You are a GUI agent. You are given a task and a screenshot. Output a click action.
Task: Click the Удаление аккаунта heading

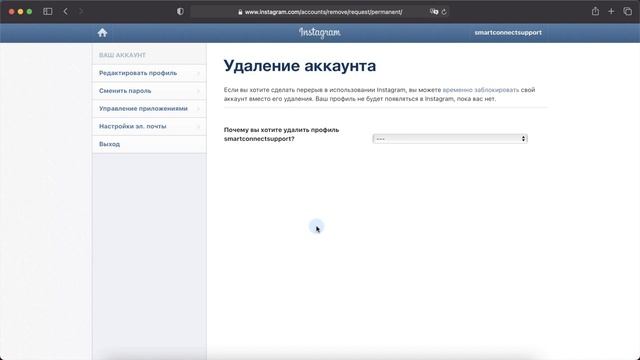pyautogui.click(x=300, y=66)
